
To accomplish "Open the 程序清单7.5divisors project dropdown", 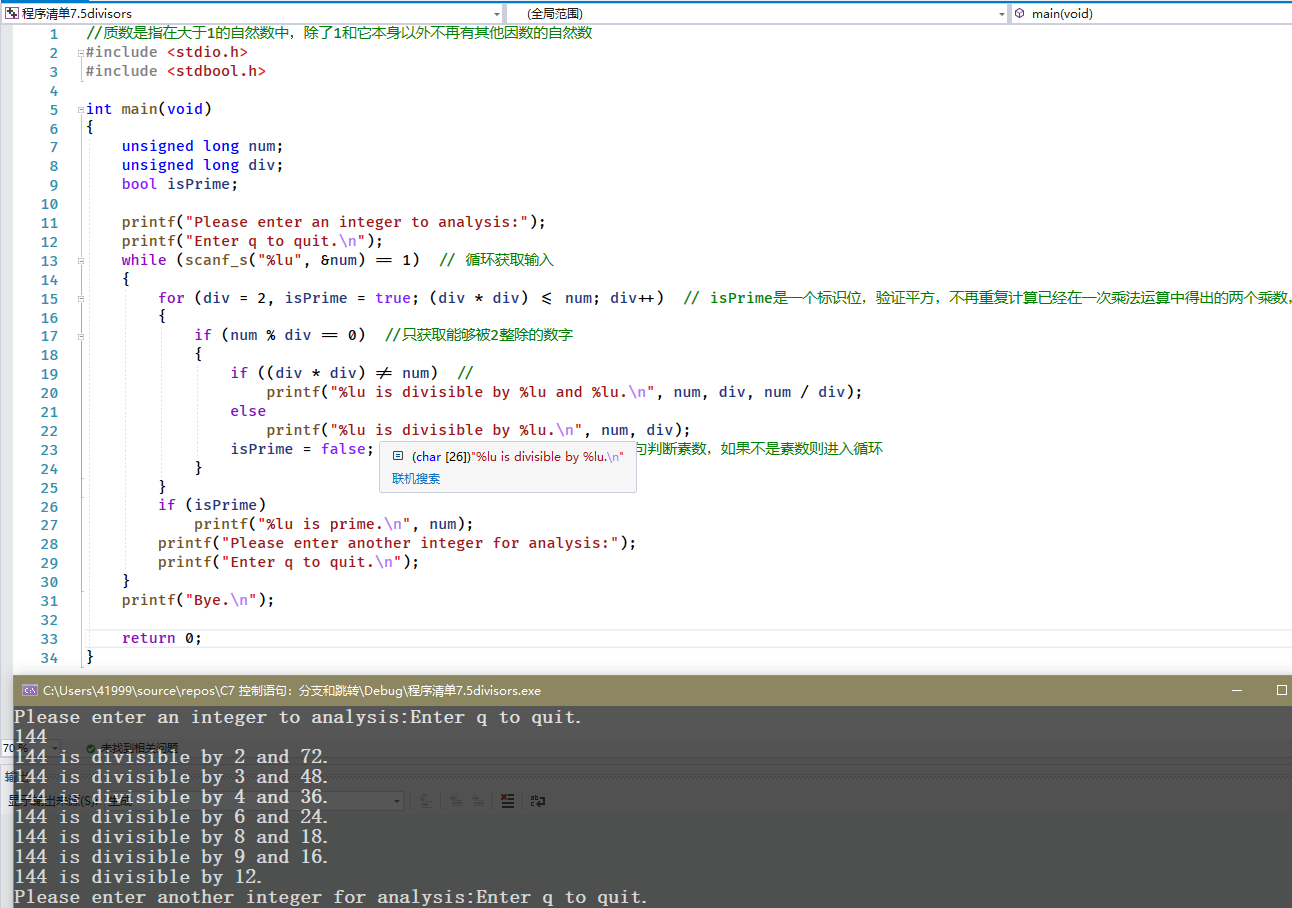I will click(x=251, y=13).
